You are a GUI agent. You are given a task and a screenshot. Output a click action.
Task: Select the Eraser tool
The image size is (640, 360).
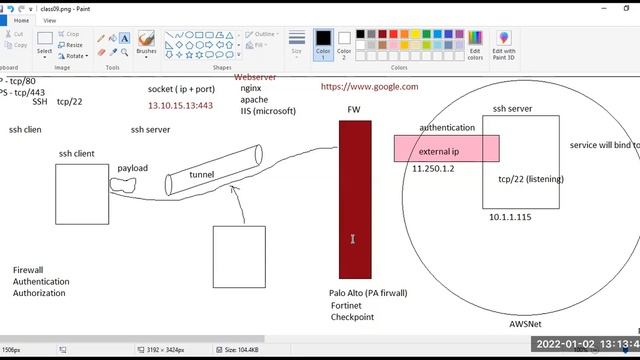click(101, 52)
